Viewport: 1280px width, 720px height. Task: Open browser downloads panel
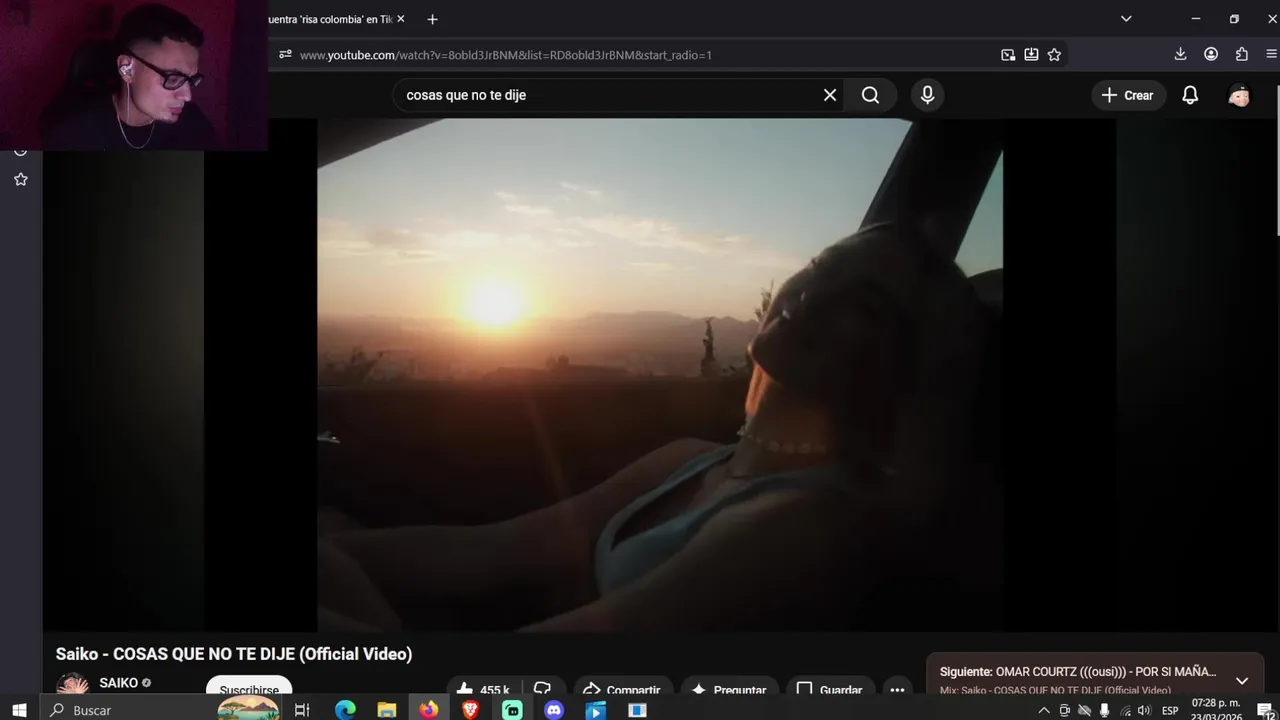1180,54
